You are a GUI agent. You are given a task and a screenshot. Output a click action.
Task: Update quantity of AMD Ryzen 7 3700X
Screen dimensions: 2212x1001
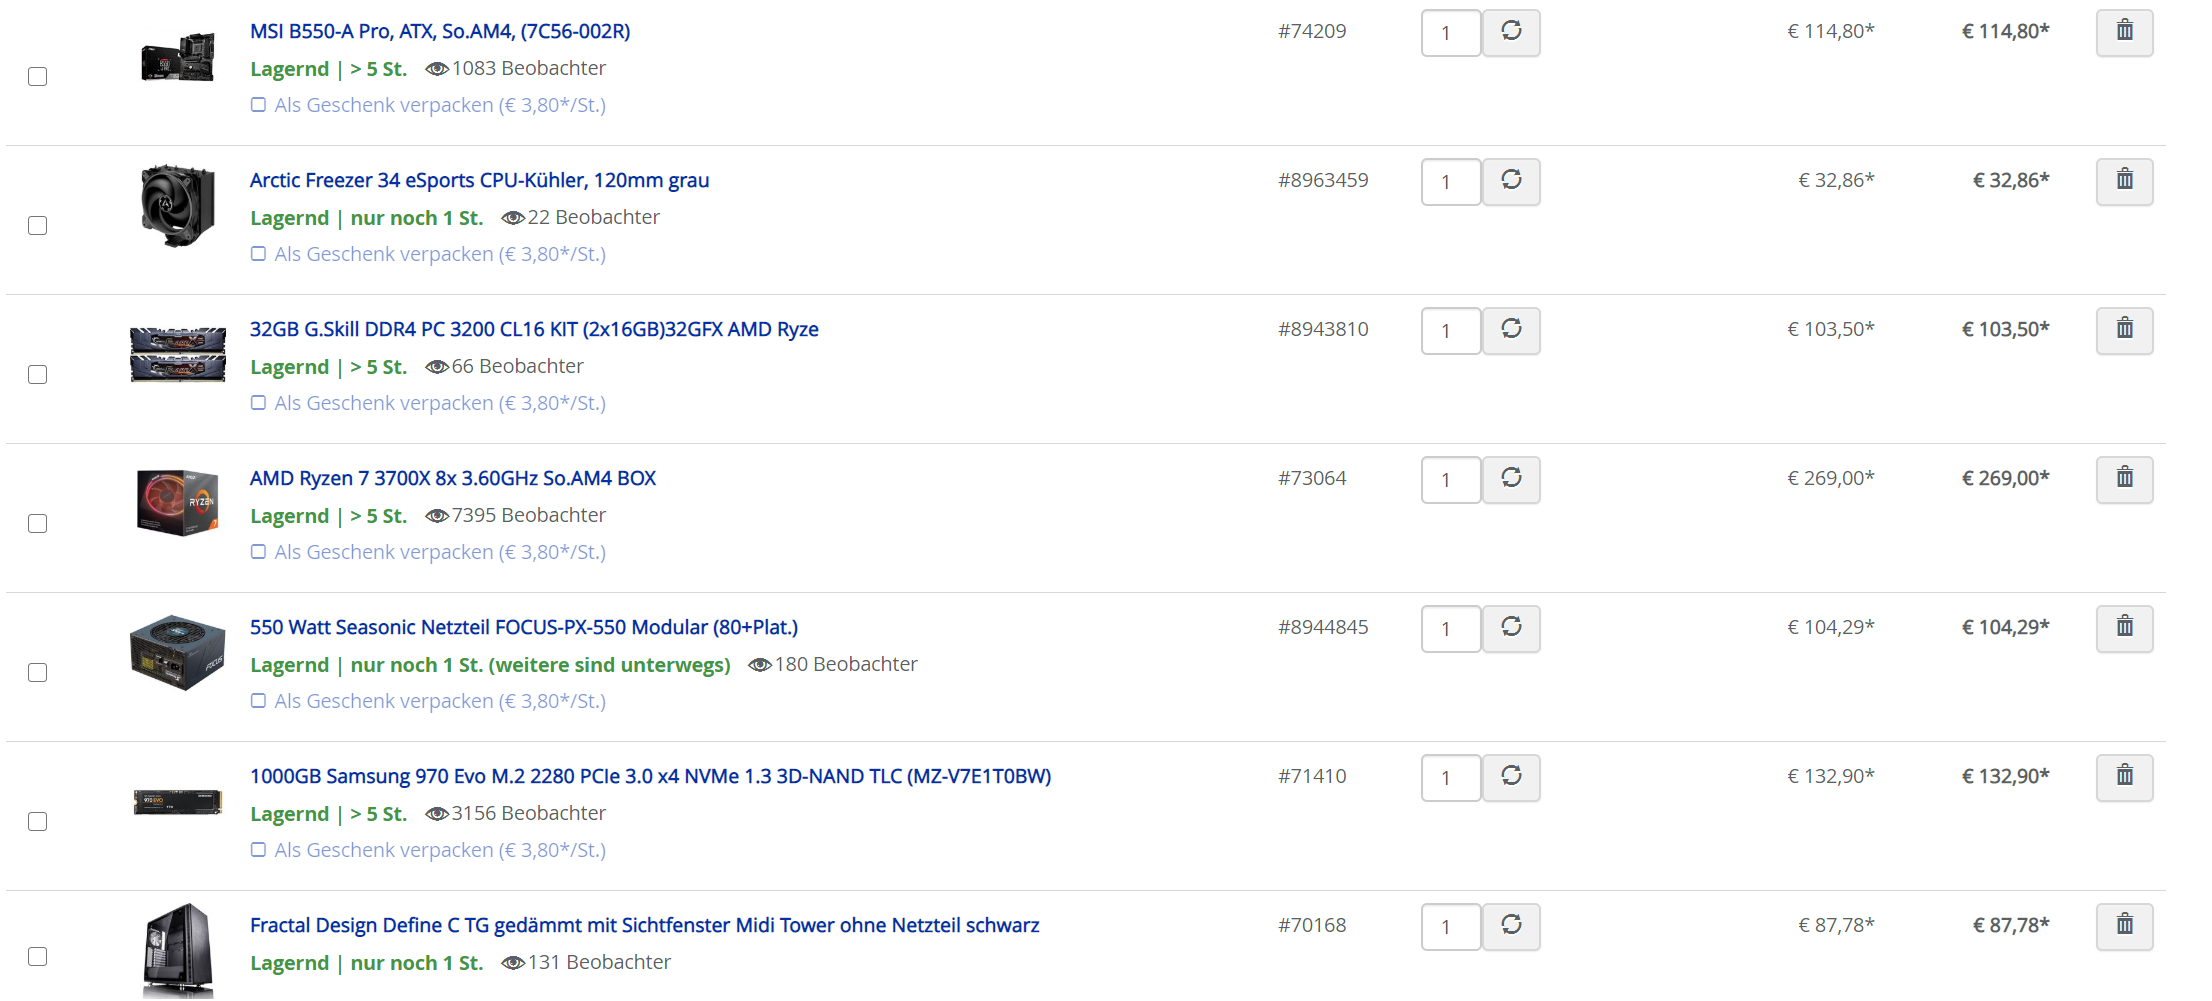coord(1511,479)
